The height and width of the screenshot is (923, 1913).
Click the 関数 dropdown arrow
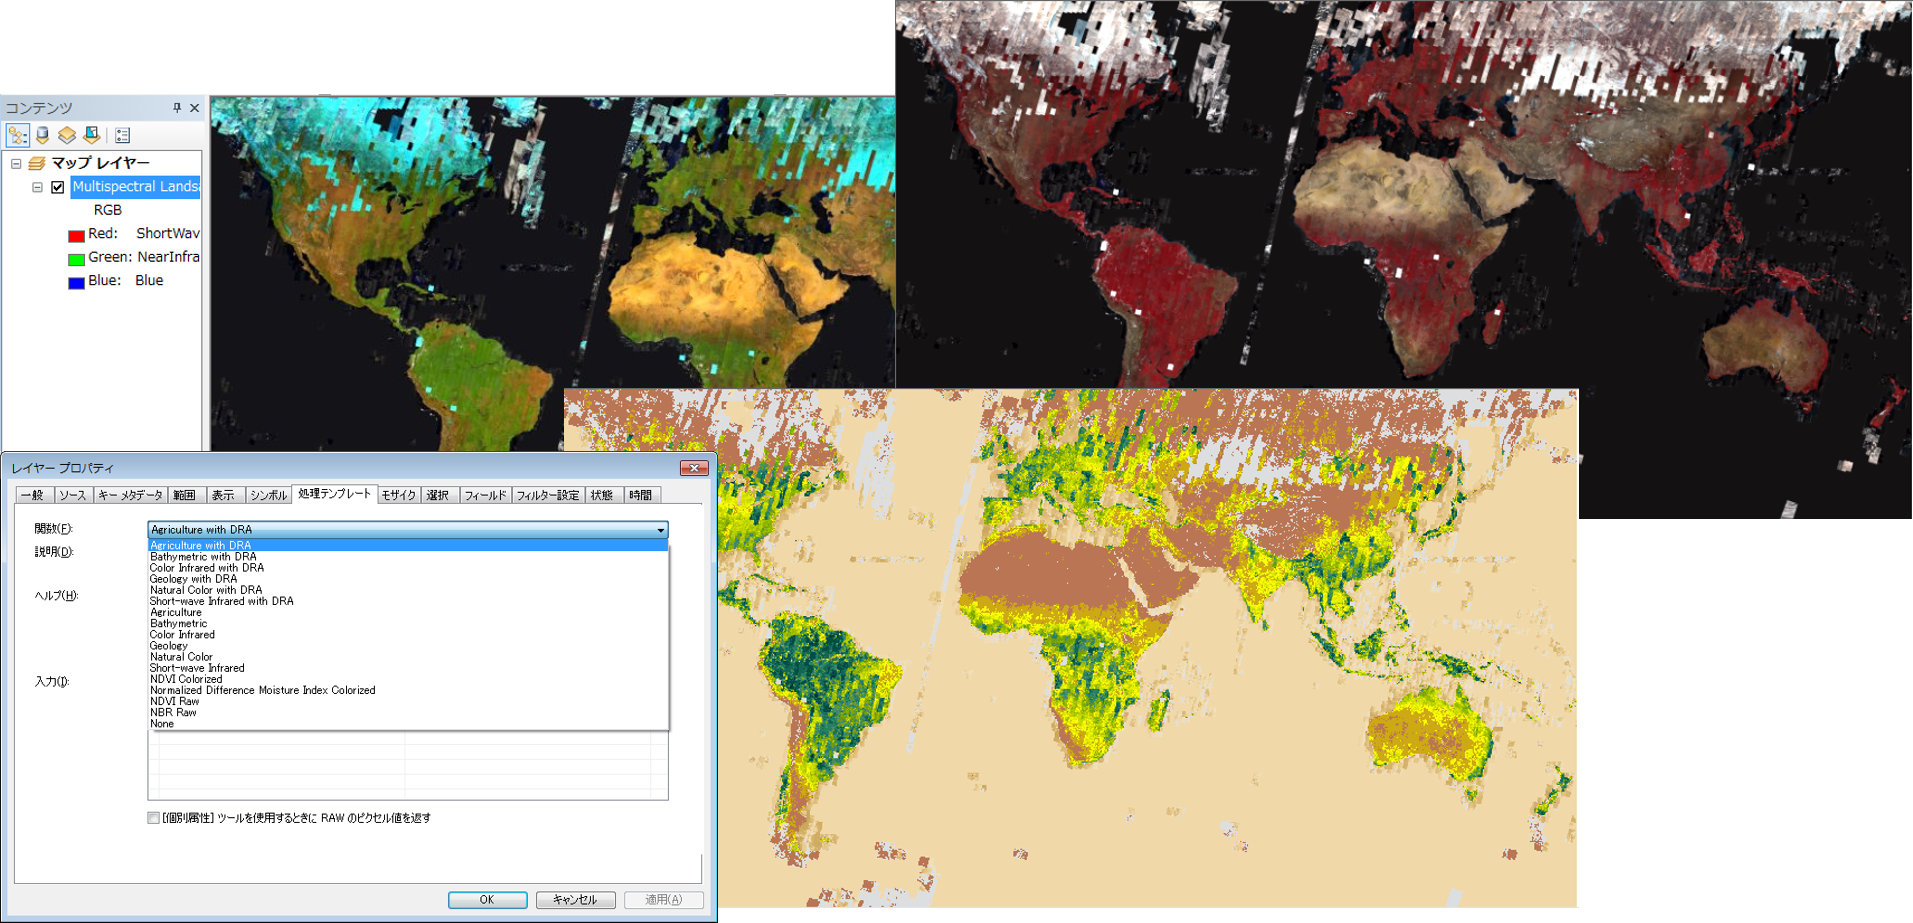pos(660,530)
